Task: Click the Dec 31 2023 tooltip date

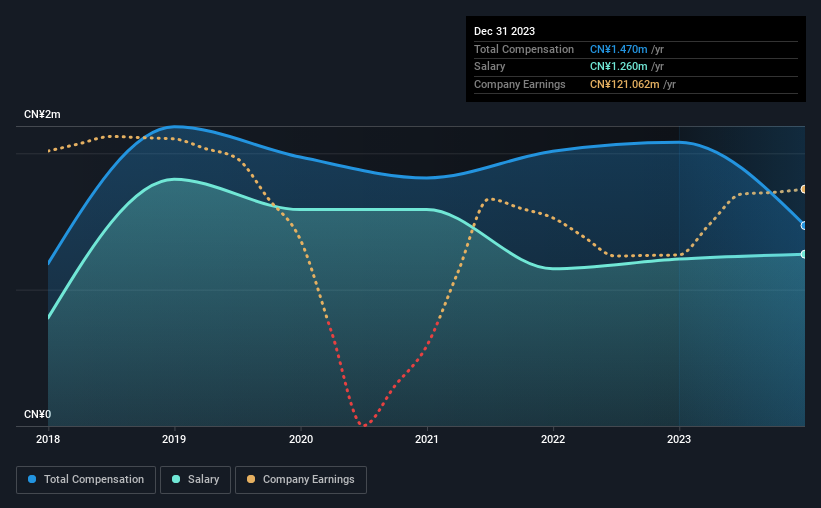Action: (x=504, y=31)
